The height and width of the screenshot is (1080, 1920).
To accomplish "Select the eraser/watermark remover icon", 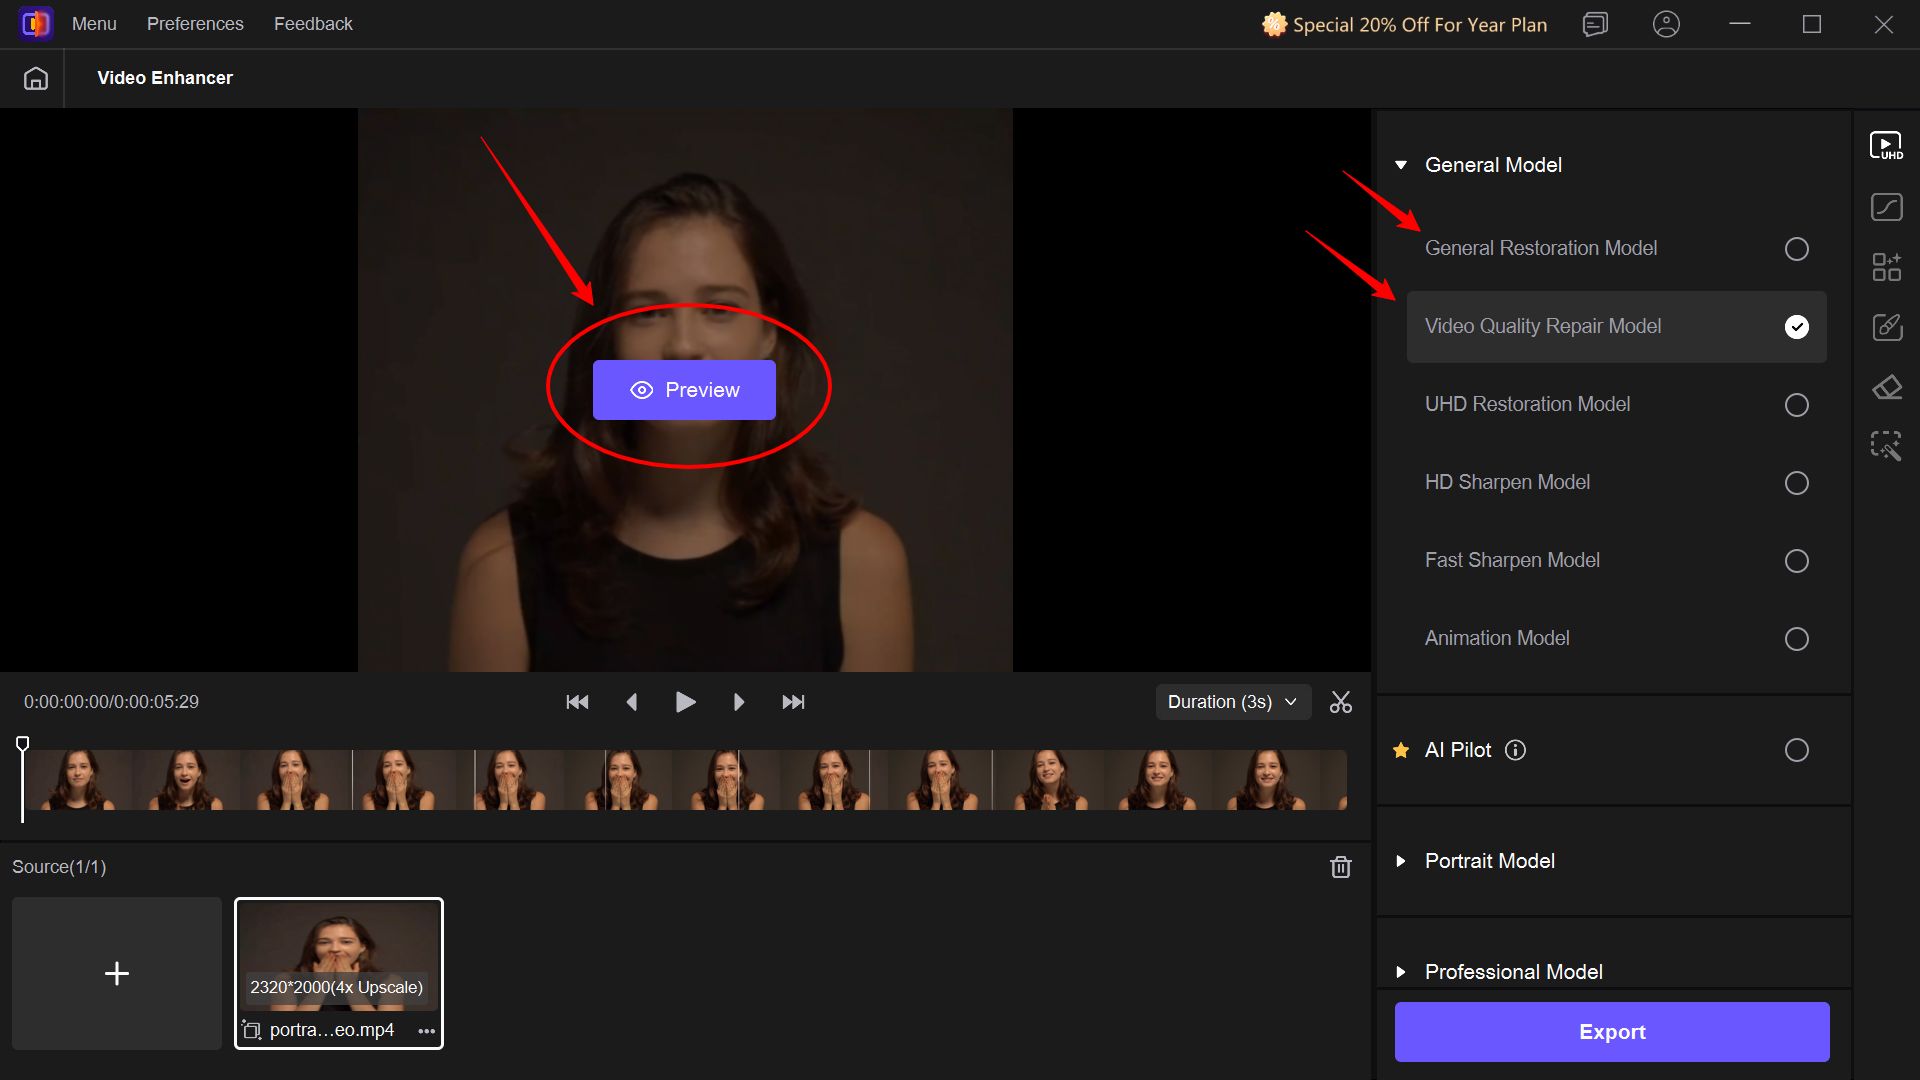I will (1887, 387).
